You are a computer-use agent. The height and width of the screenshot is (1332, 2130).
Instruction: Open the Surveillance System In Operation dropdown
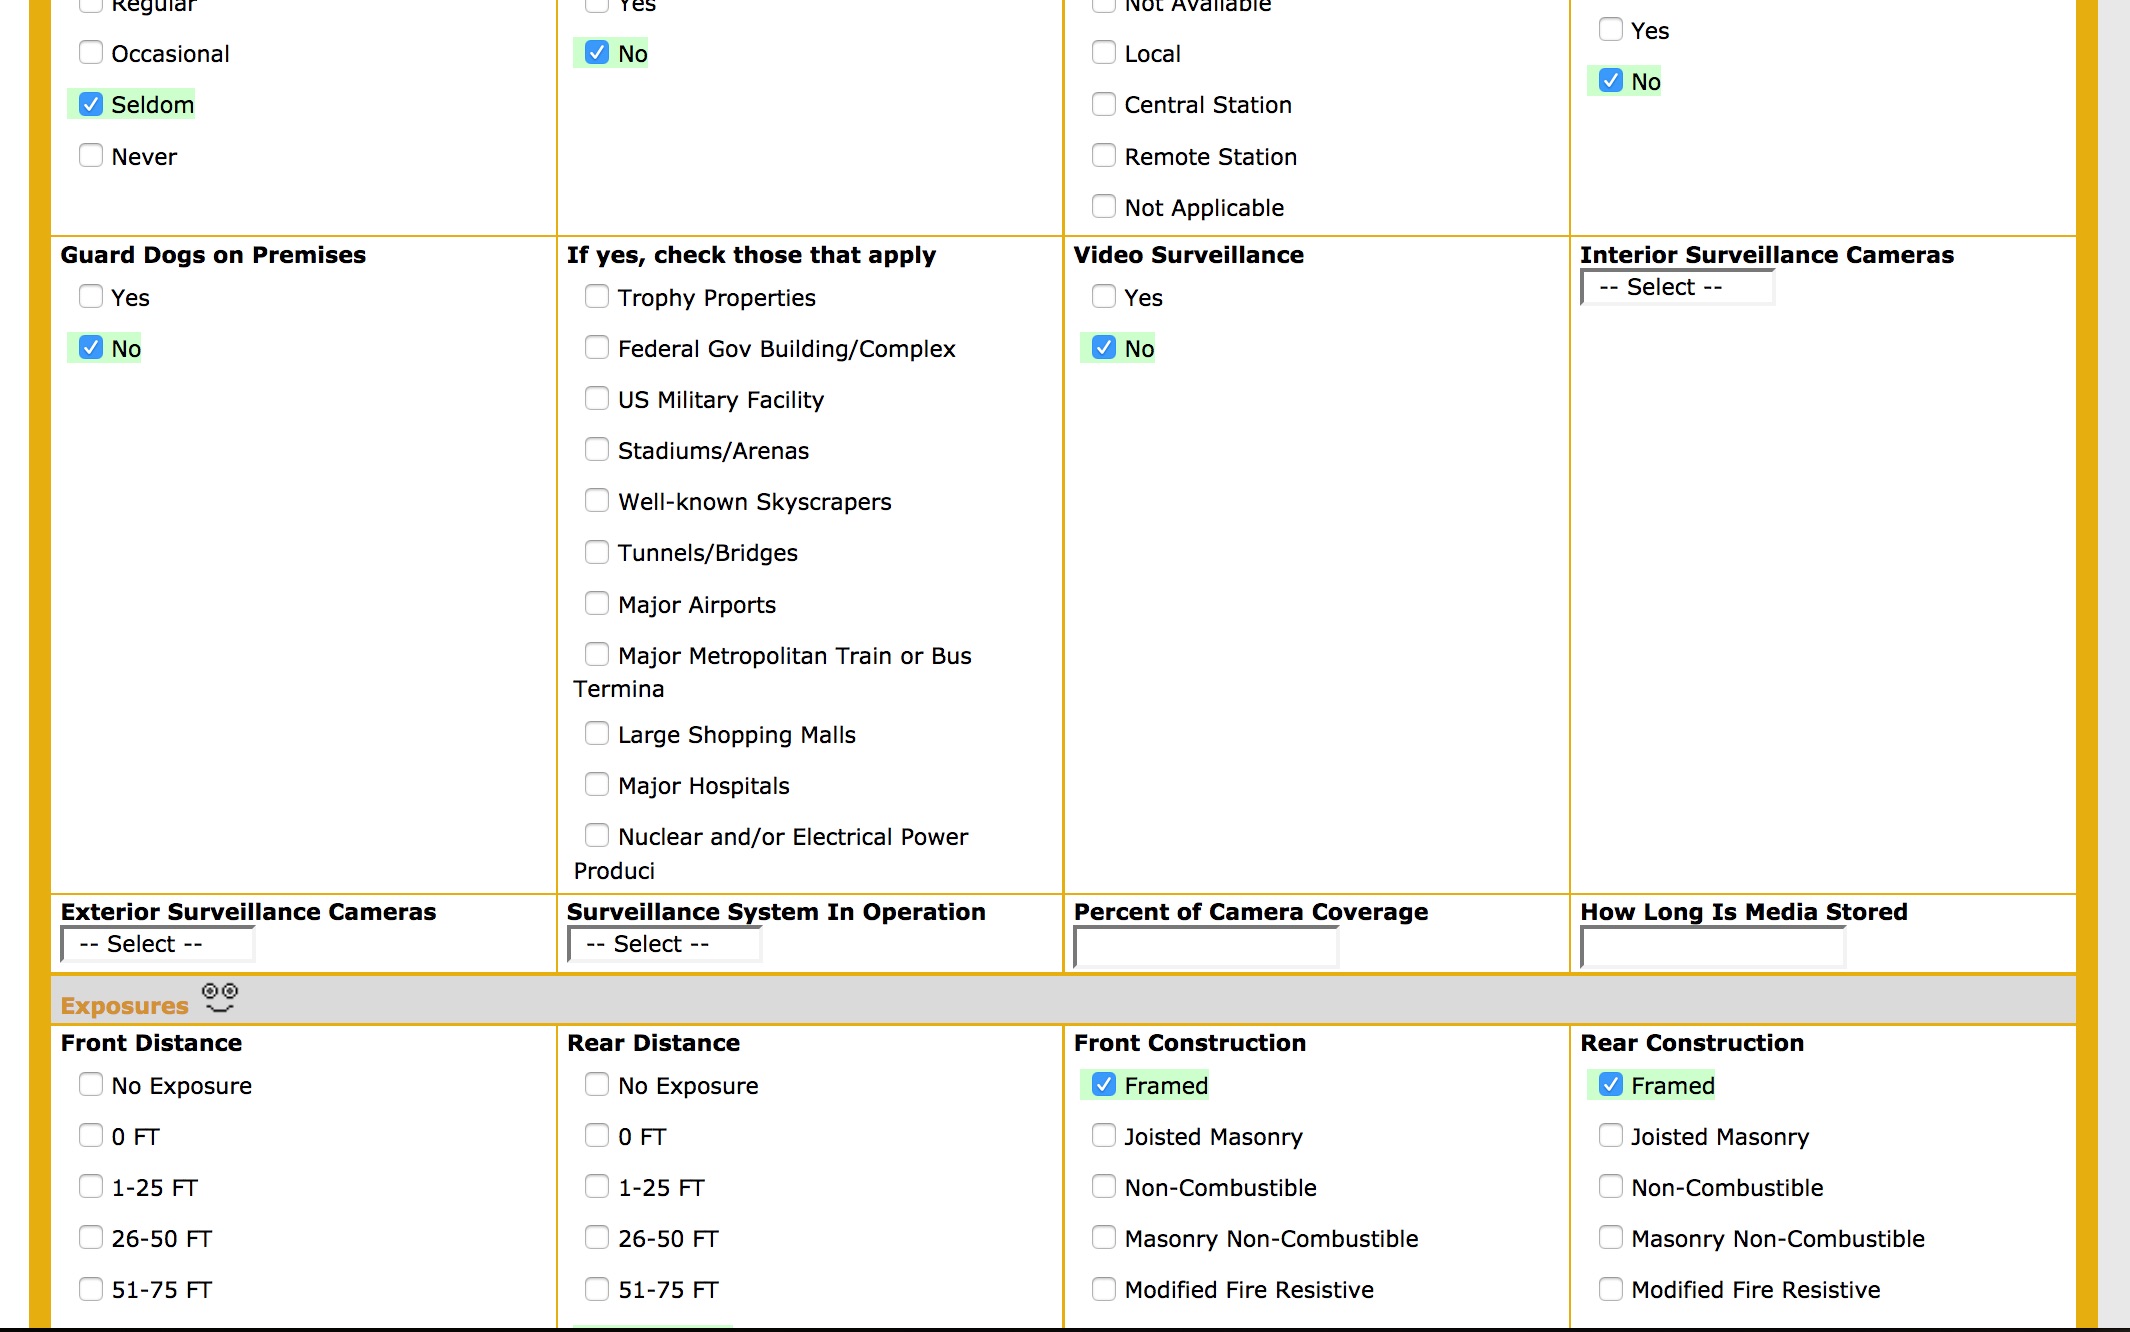point(664,943)
